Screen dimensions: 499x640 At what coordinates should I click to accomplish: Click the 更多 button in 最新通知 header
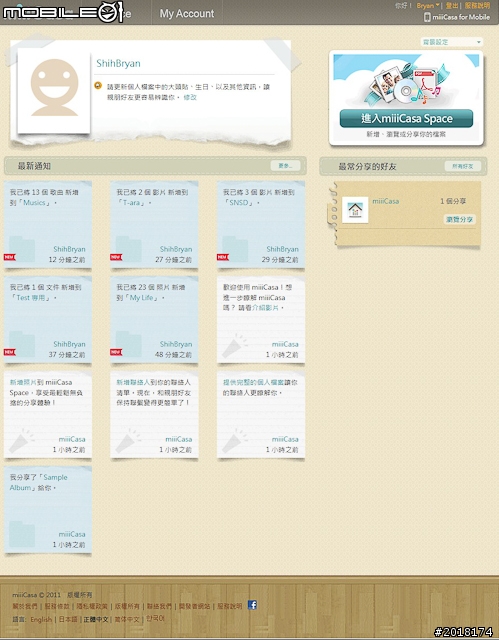click(285, 166)
